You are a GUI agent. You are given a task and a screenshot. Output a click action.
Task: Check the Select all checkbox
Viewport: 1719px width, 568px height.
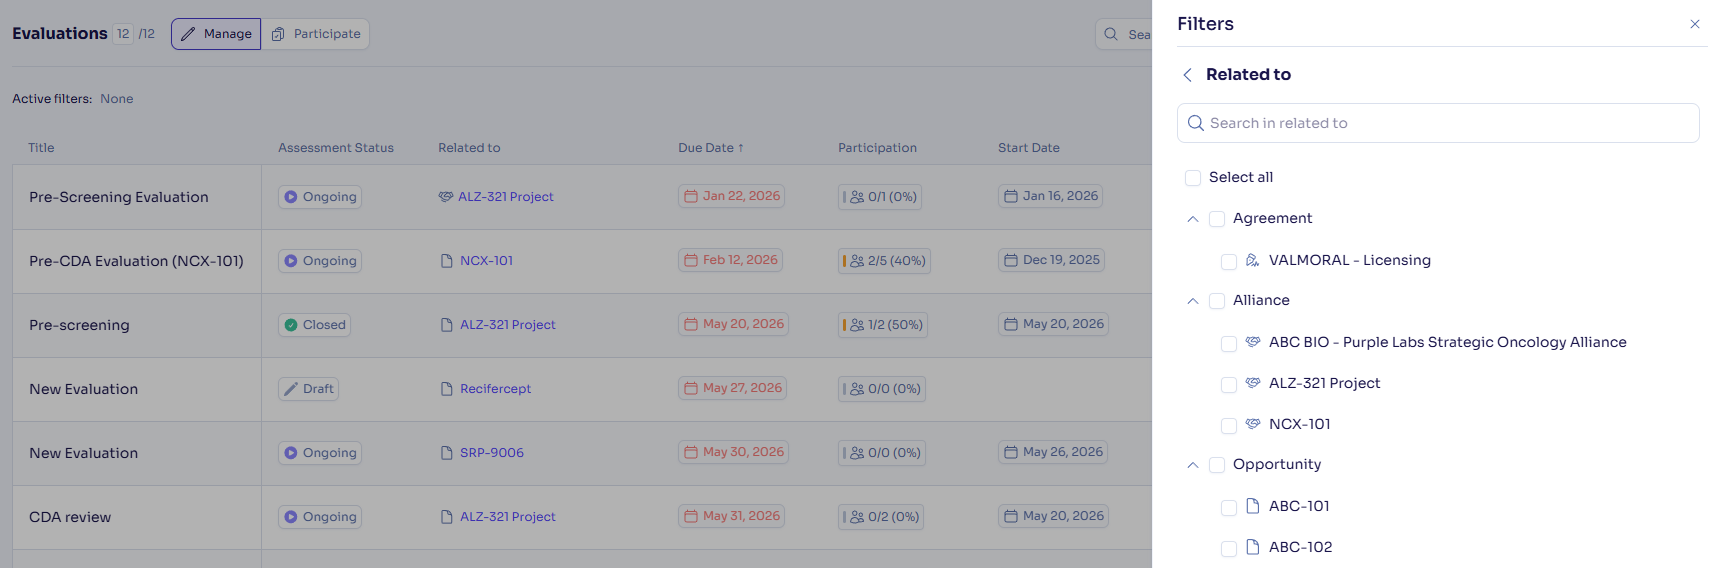click(x=1193, y=178)
